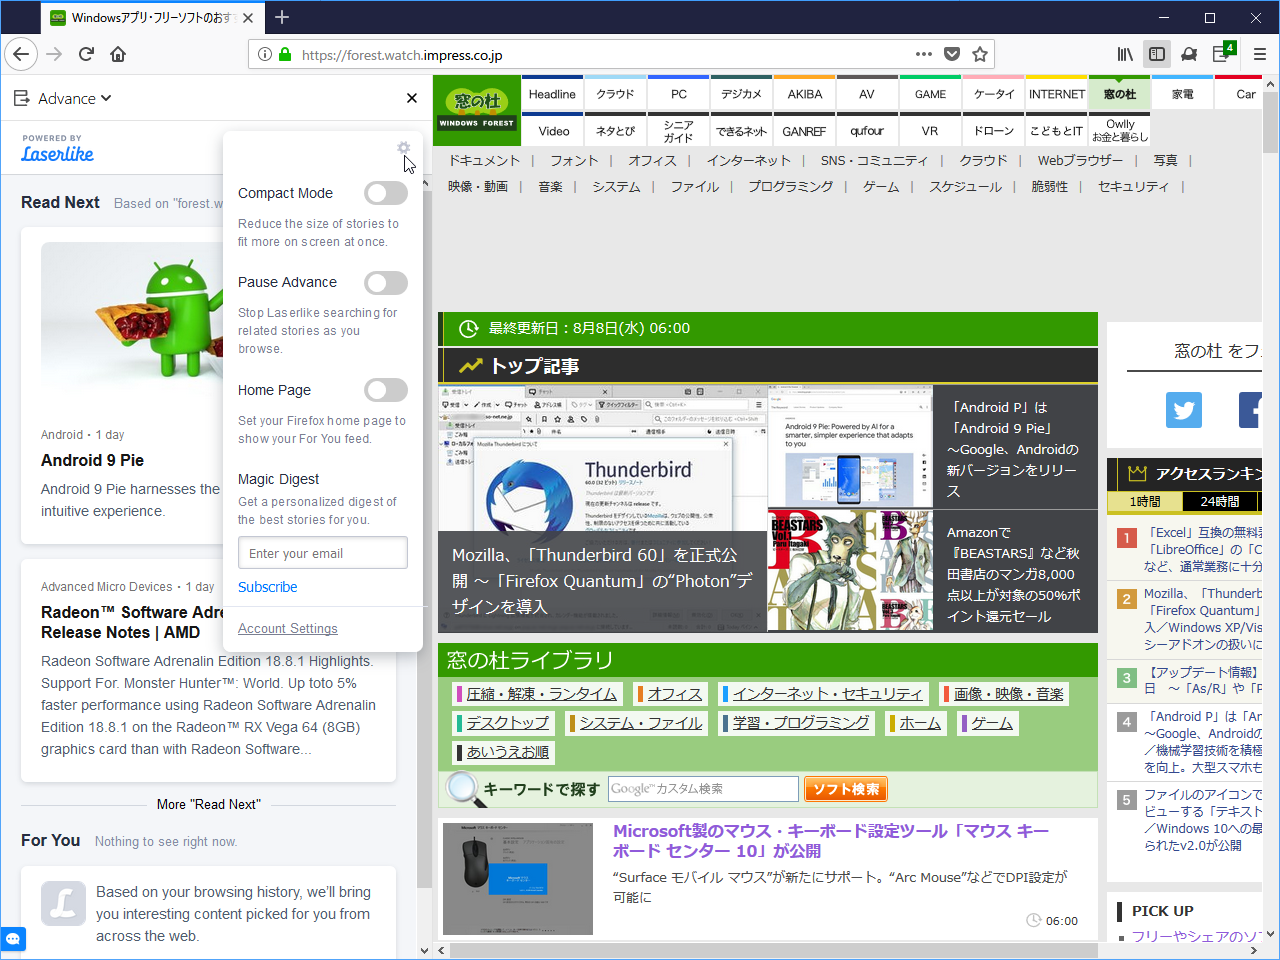Viewport: 1280px width, 960px height.
Task: Switch to the AKIBA nav tab
Action: point(805,93)
